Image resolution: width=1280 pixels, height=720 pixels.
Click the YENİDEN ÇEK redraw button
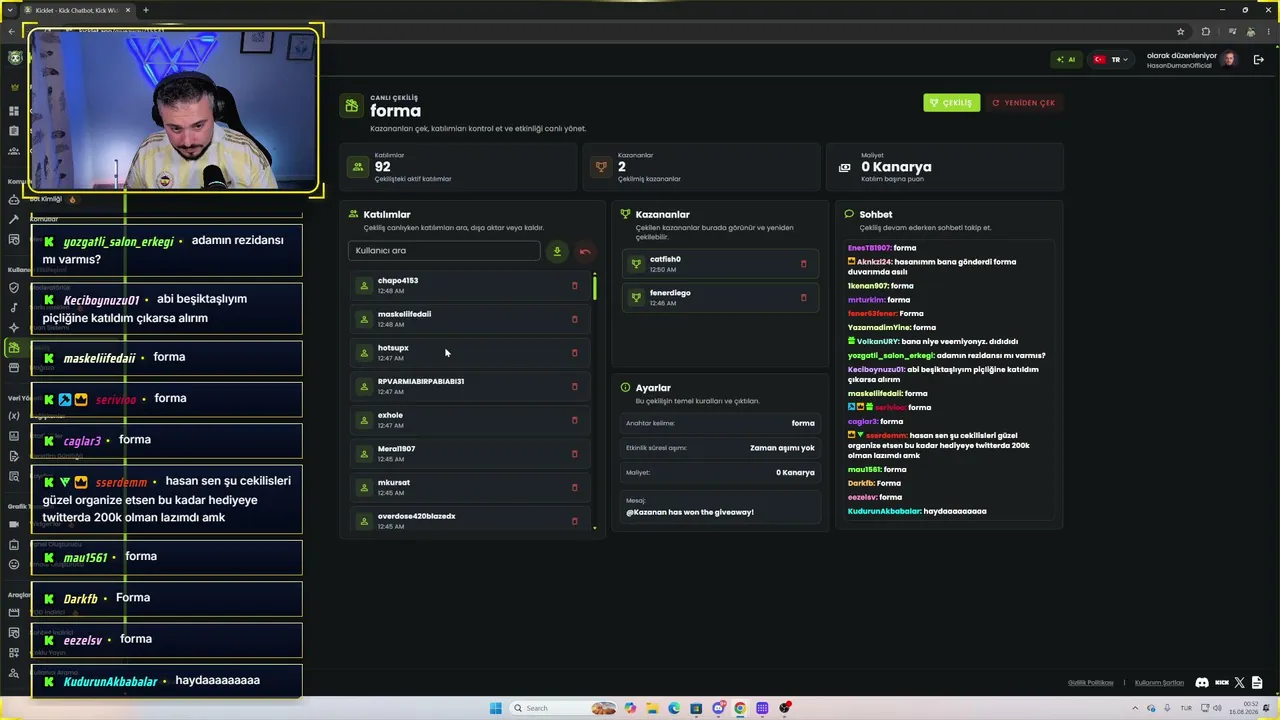tap(1023, 103)
